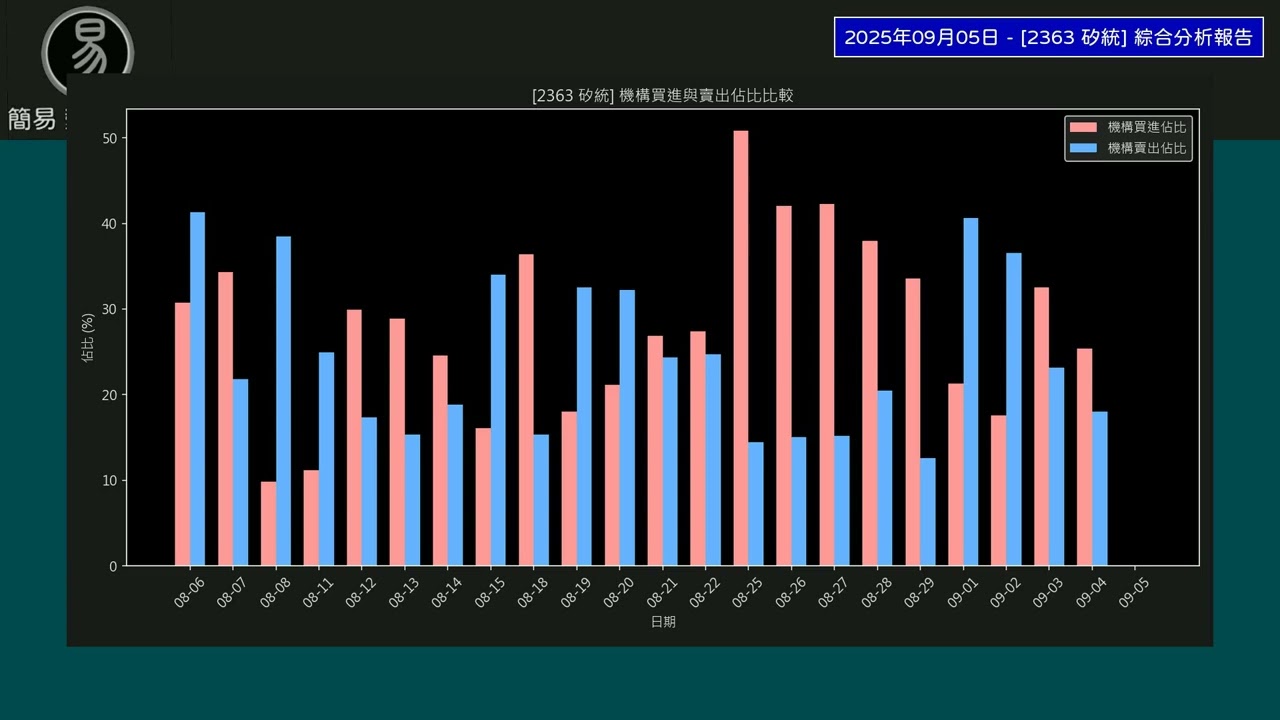Screen dimensions: 1280x720
Task: Click the 08-06 date tick label
Action: tap(189, 592)
